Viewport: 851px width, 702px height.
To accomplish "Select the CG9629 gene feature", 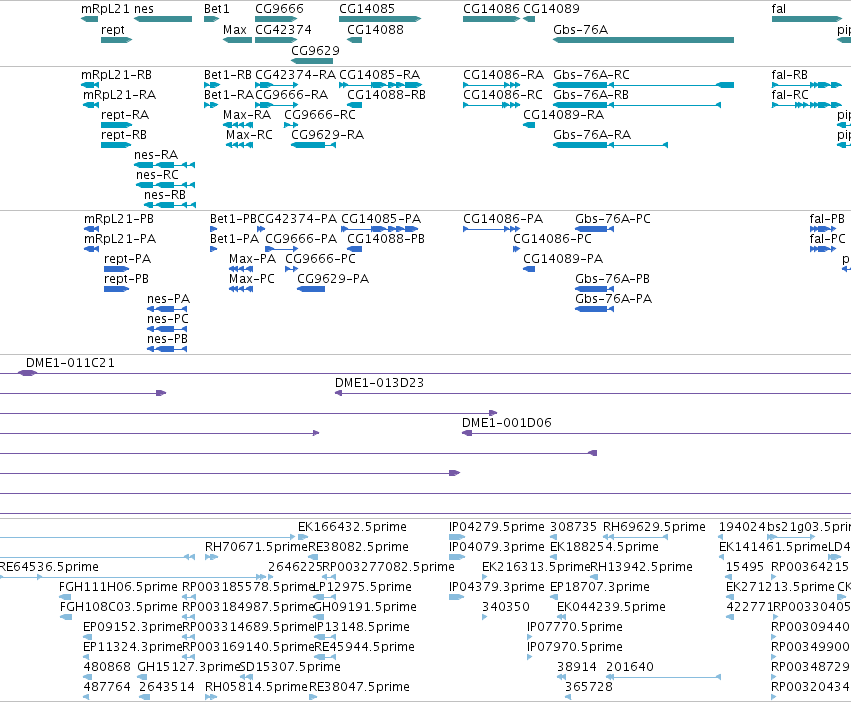I will pyautogui.click(x=312, y=61).
